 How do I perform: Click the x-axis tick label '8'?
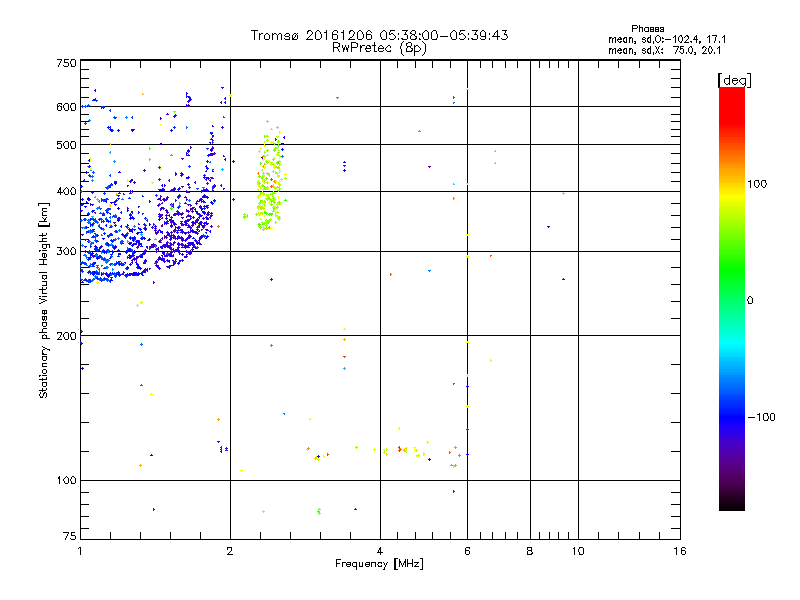[x=530, y=551]
